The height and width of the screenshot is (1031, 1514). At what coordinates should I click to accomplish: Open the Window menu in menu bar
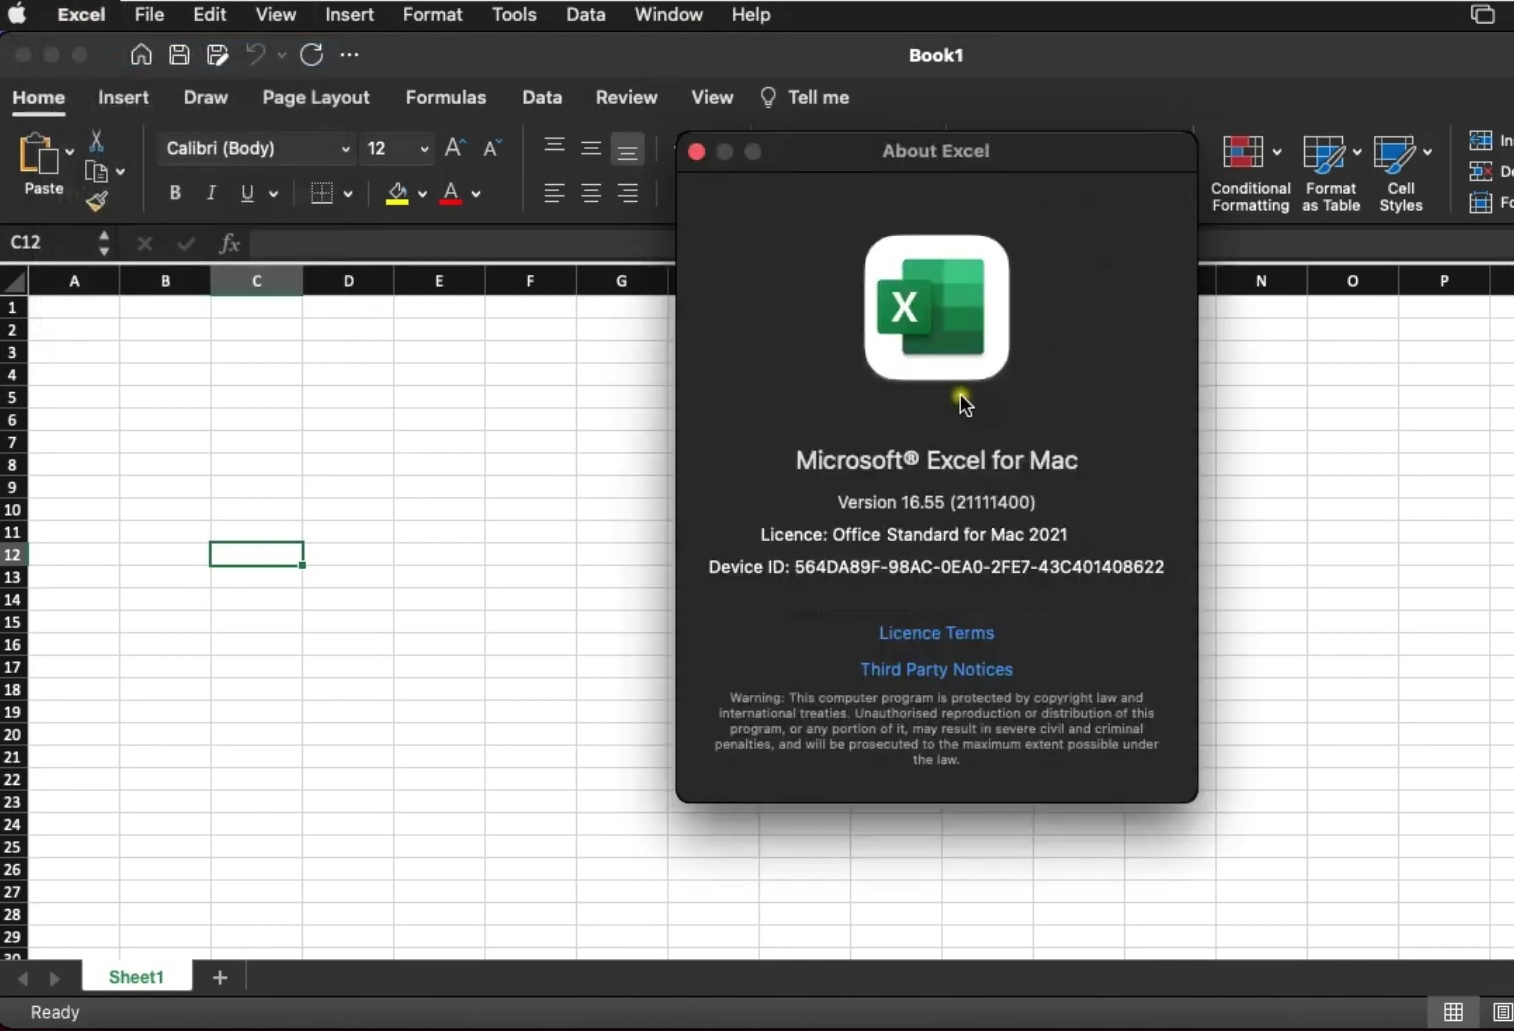pyautogui.click(x=669, y=15)
